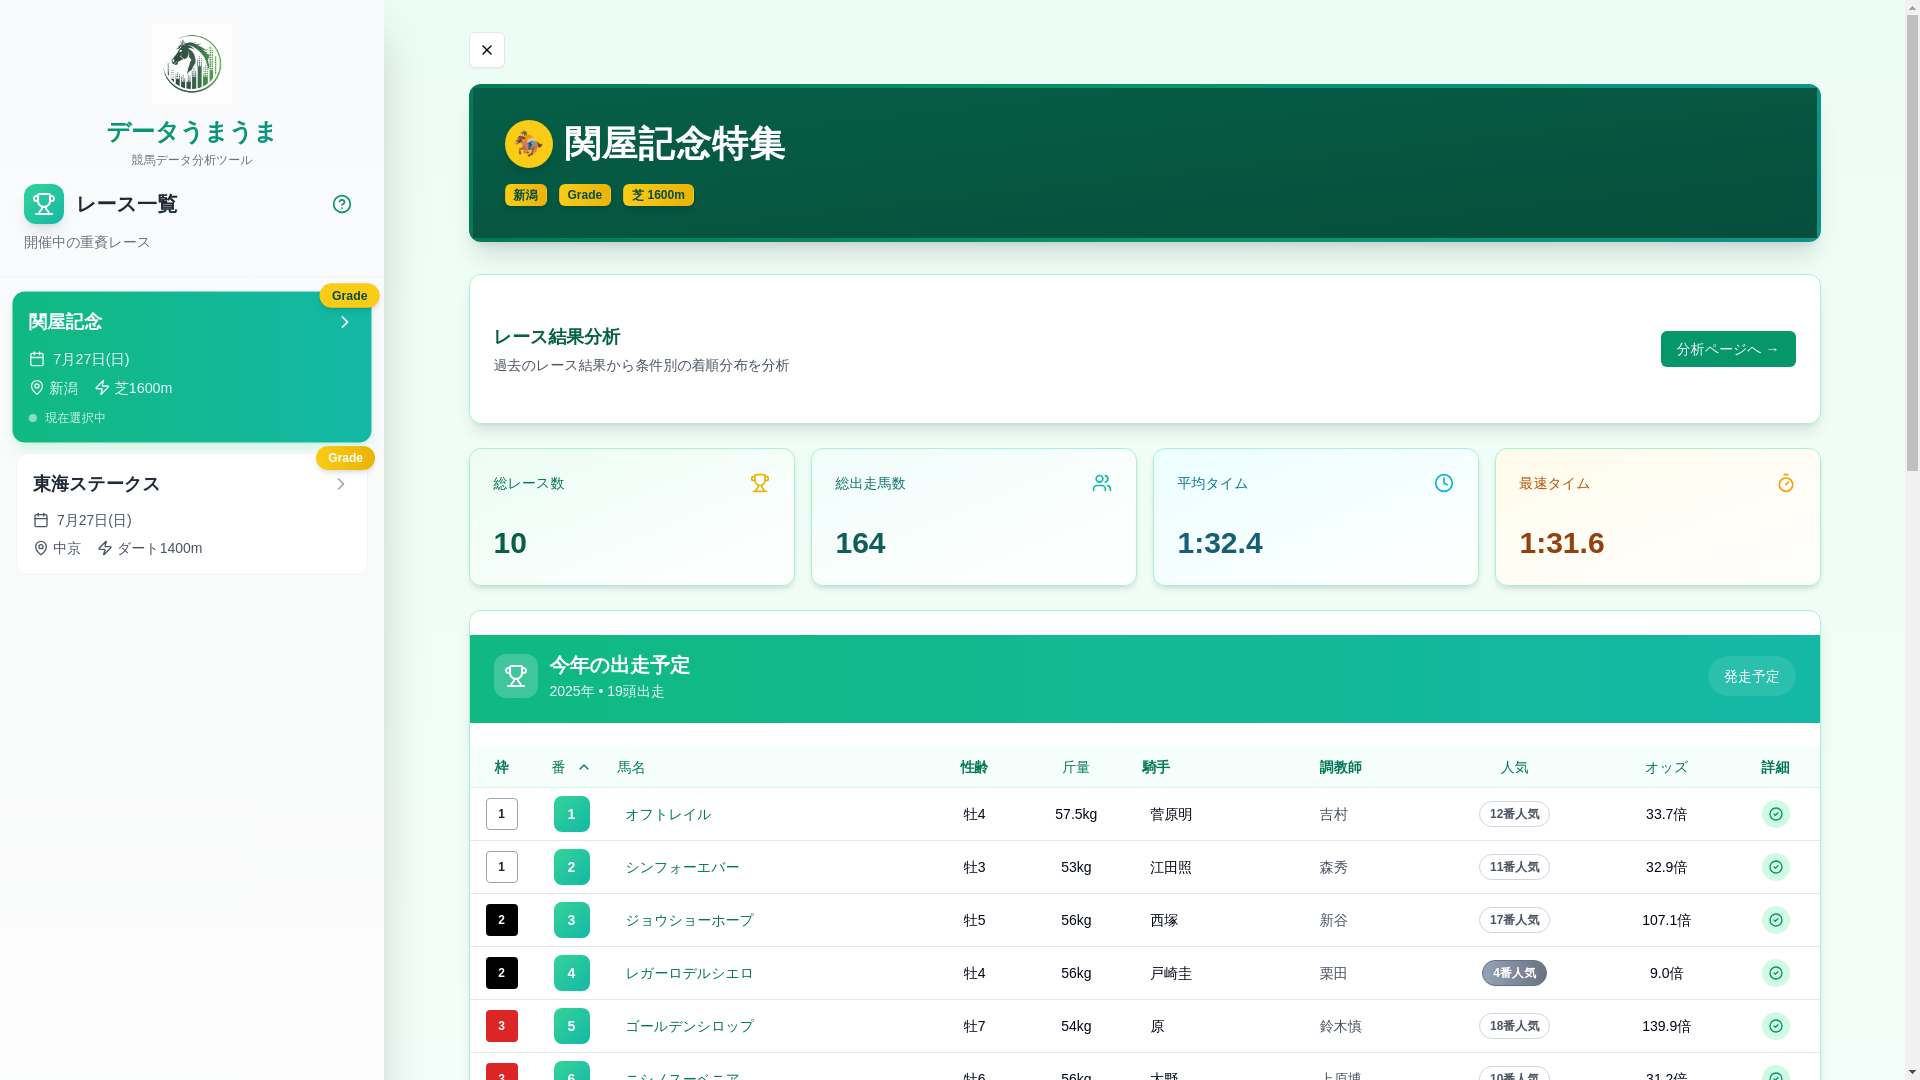Viewport: 1920px width, 1080px height.
Task: Open horse シンフォーエバー link
Action: pos(682,867)
